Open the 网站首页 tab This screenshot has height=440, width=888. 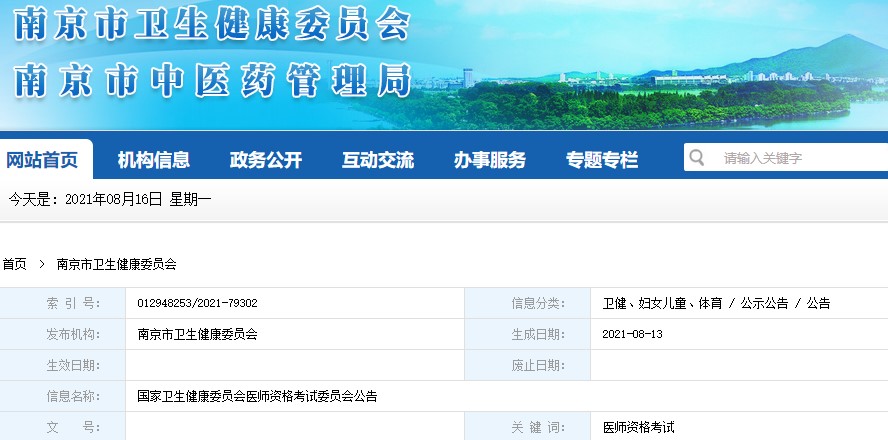pyautogui.click(x=42, y=160)
